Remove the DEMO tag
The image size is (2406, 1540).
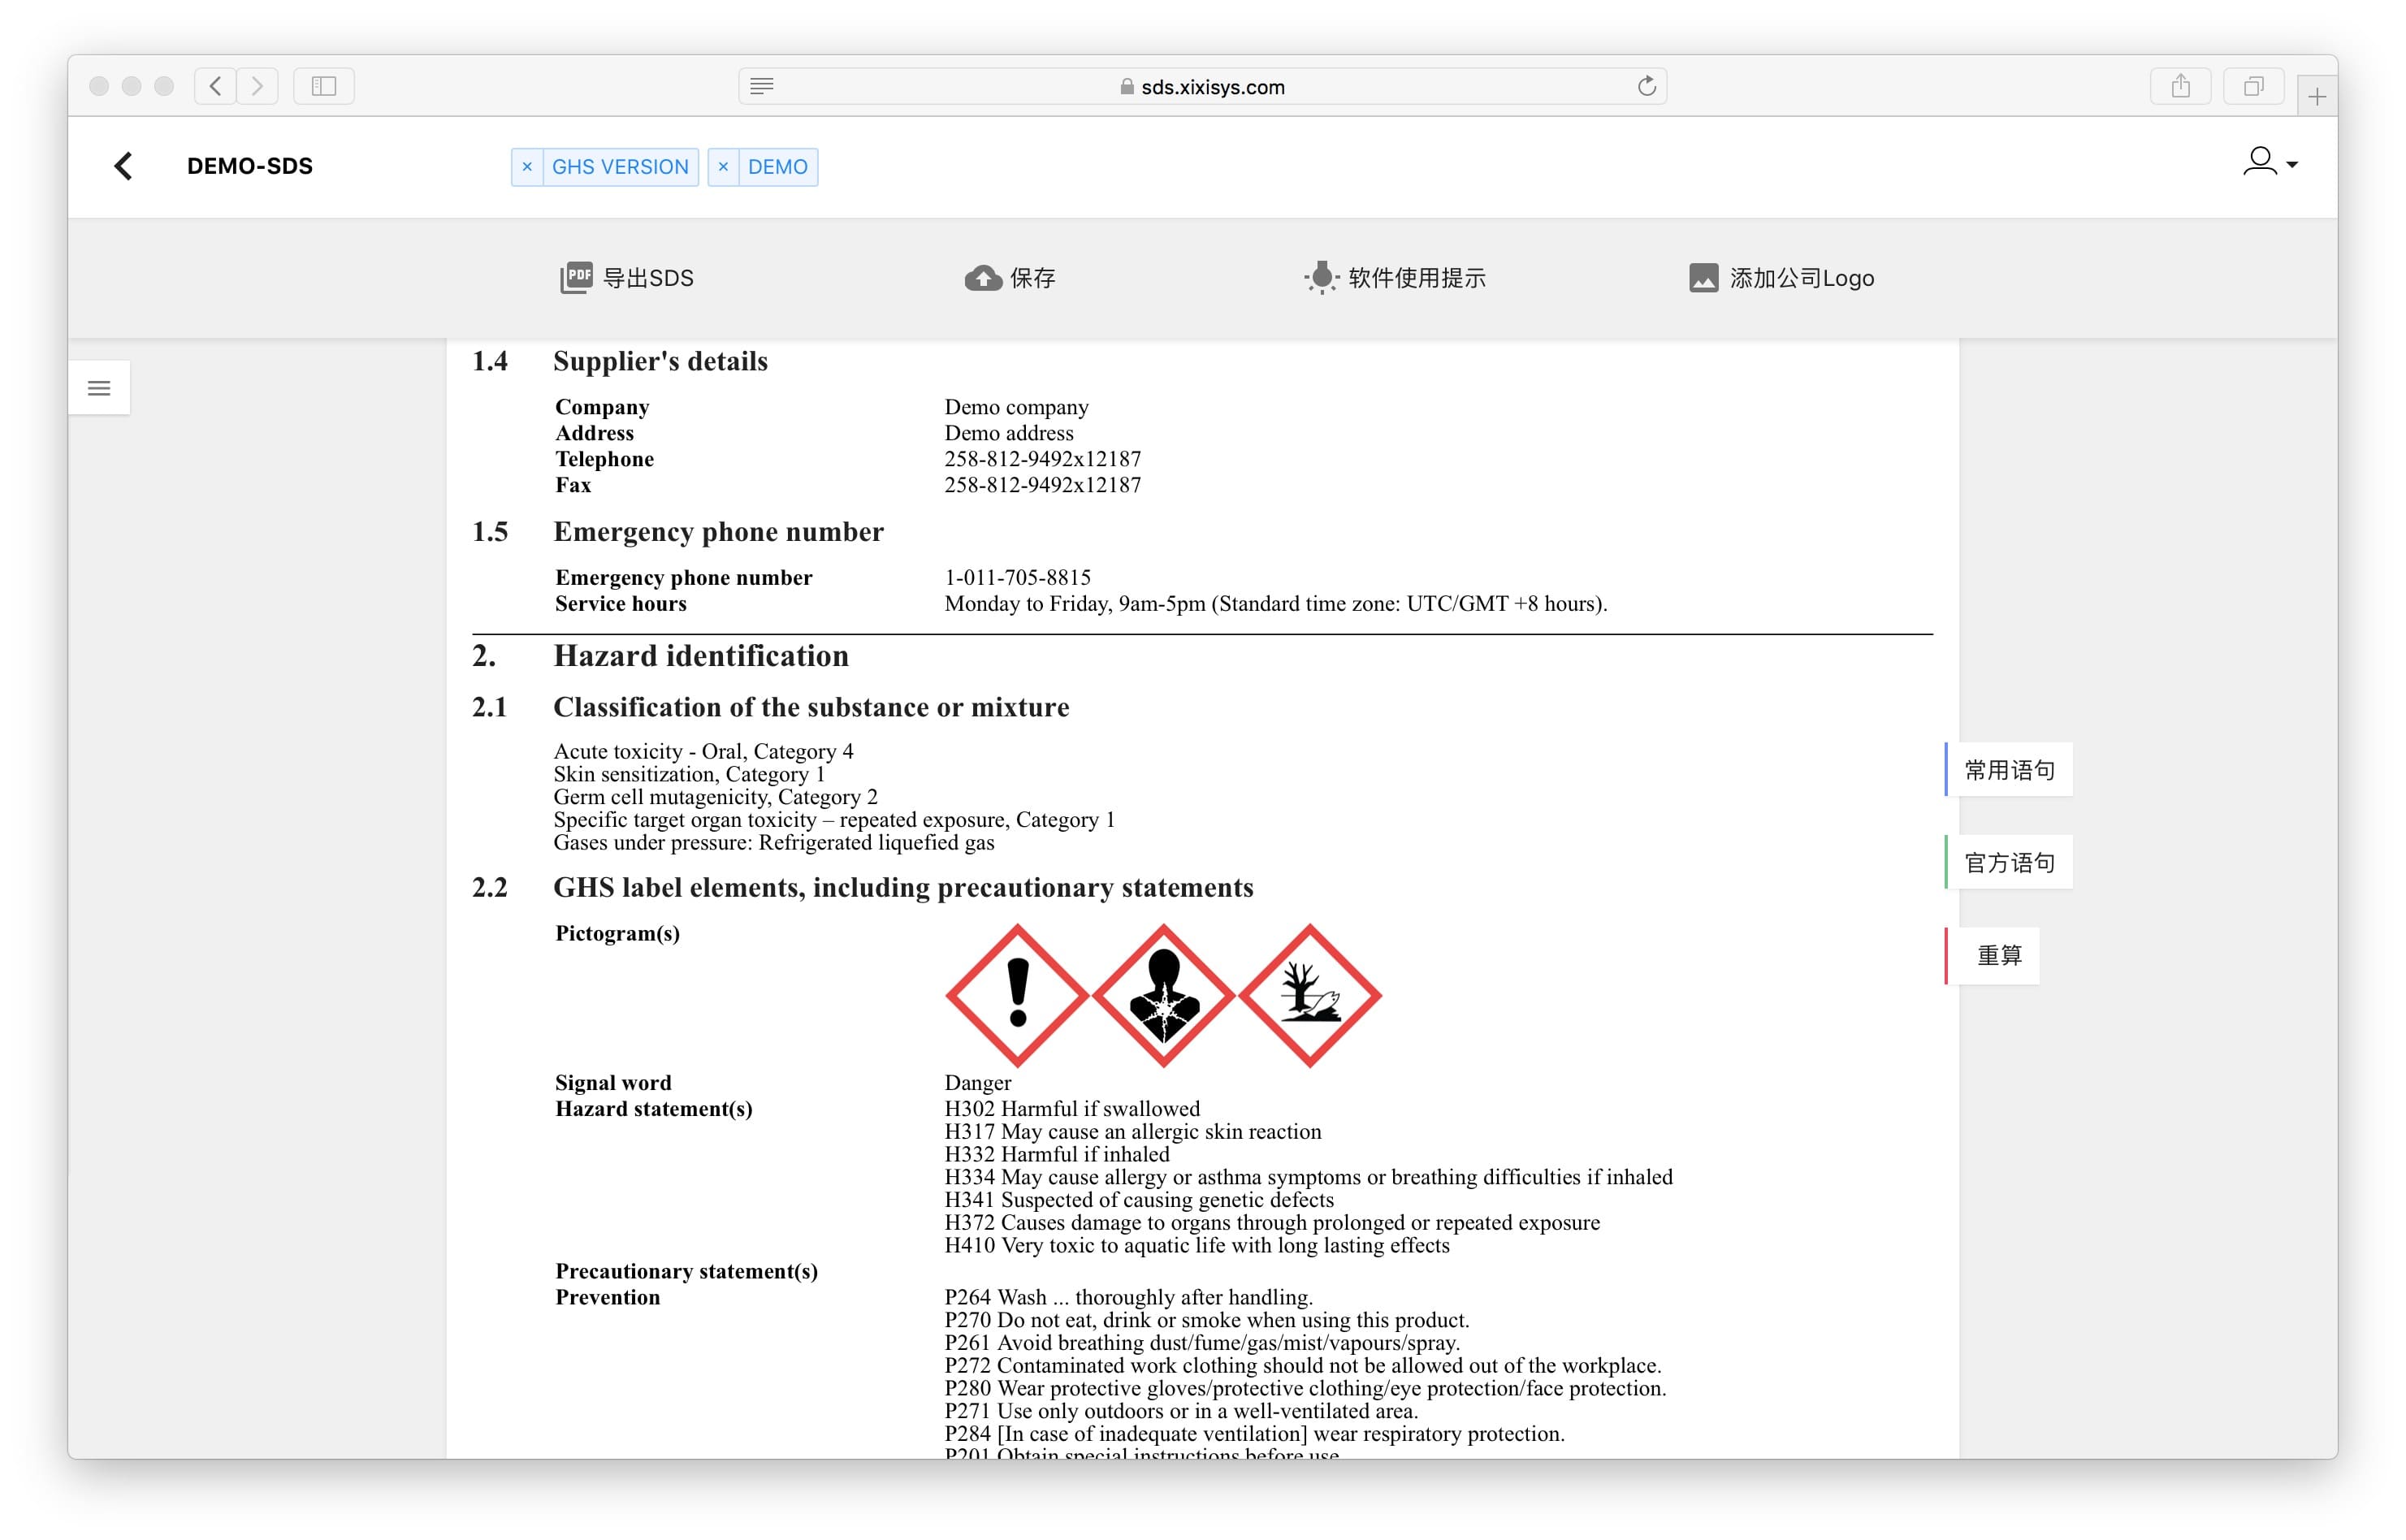[723, 167]
